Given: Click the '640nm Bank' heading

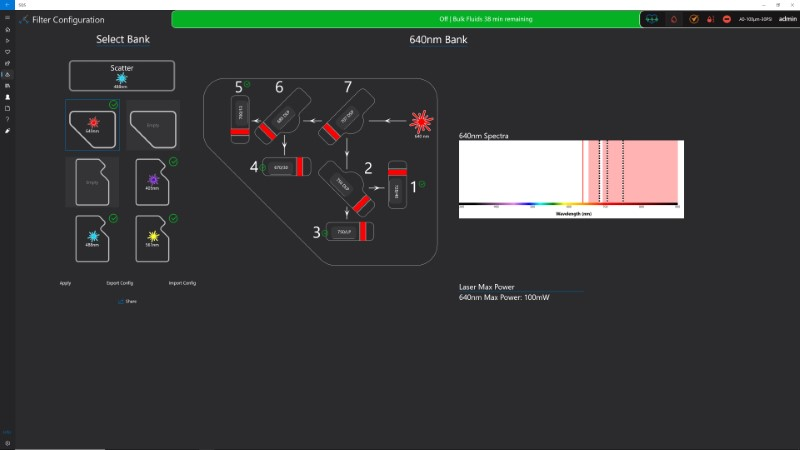Looking at the screenshot, I should tap(438, 40).
